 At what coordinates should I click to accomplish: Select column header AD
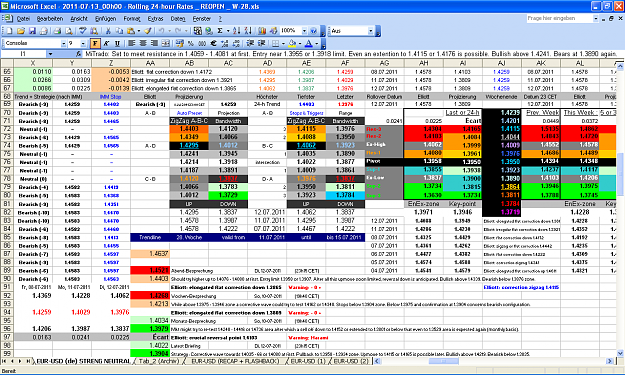point(267,63)
